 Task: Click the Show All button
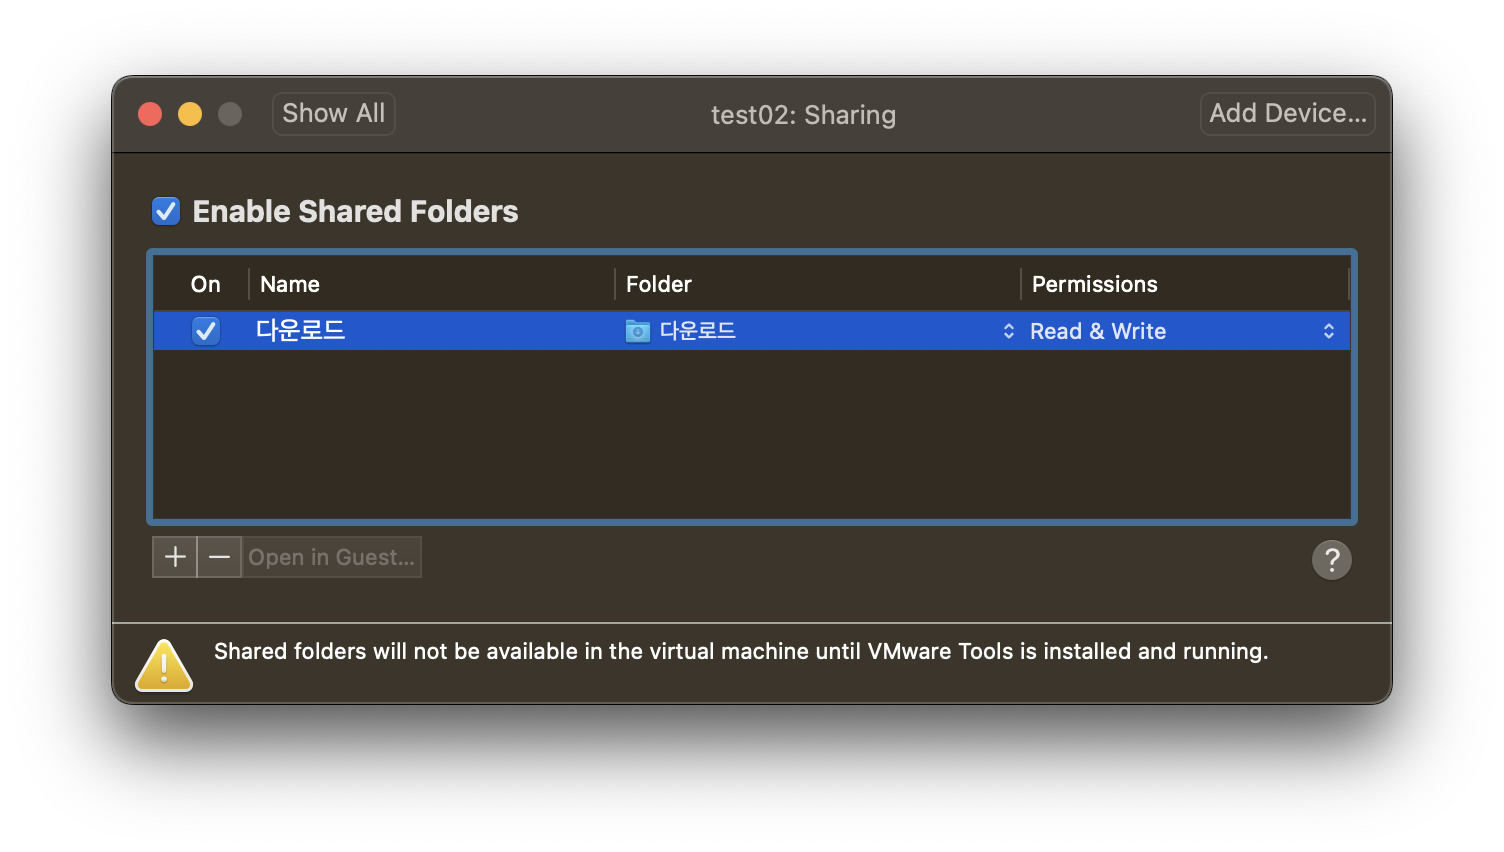pos(334,113)
